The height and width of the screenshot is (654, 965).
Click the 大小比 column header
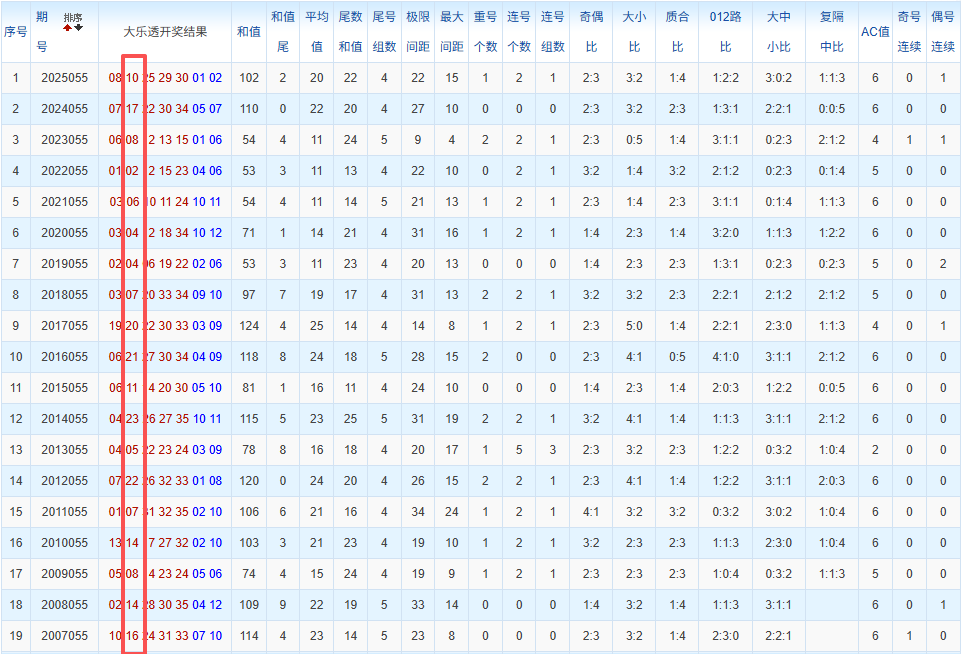(x=634, y=31)
